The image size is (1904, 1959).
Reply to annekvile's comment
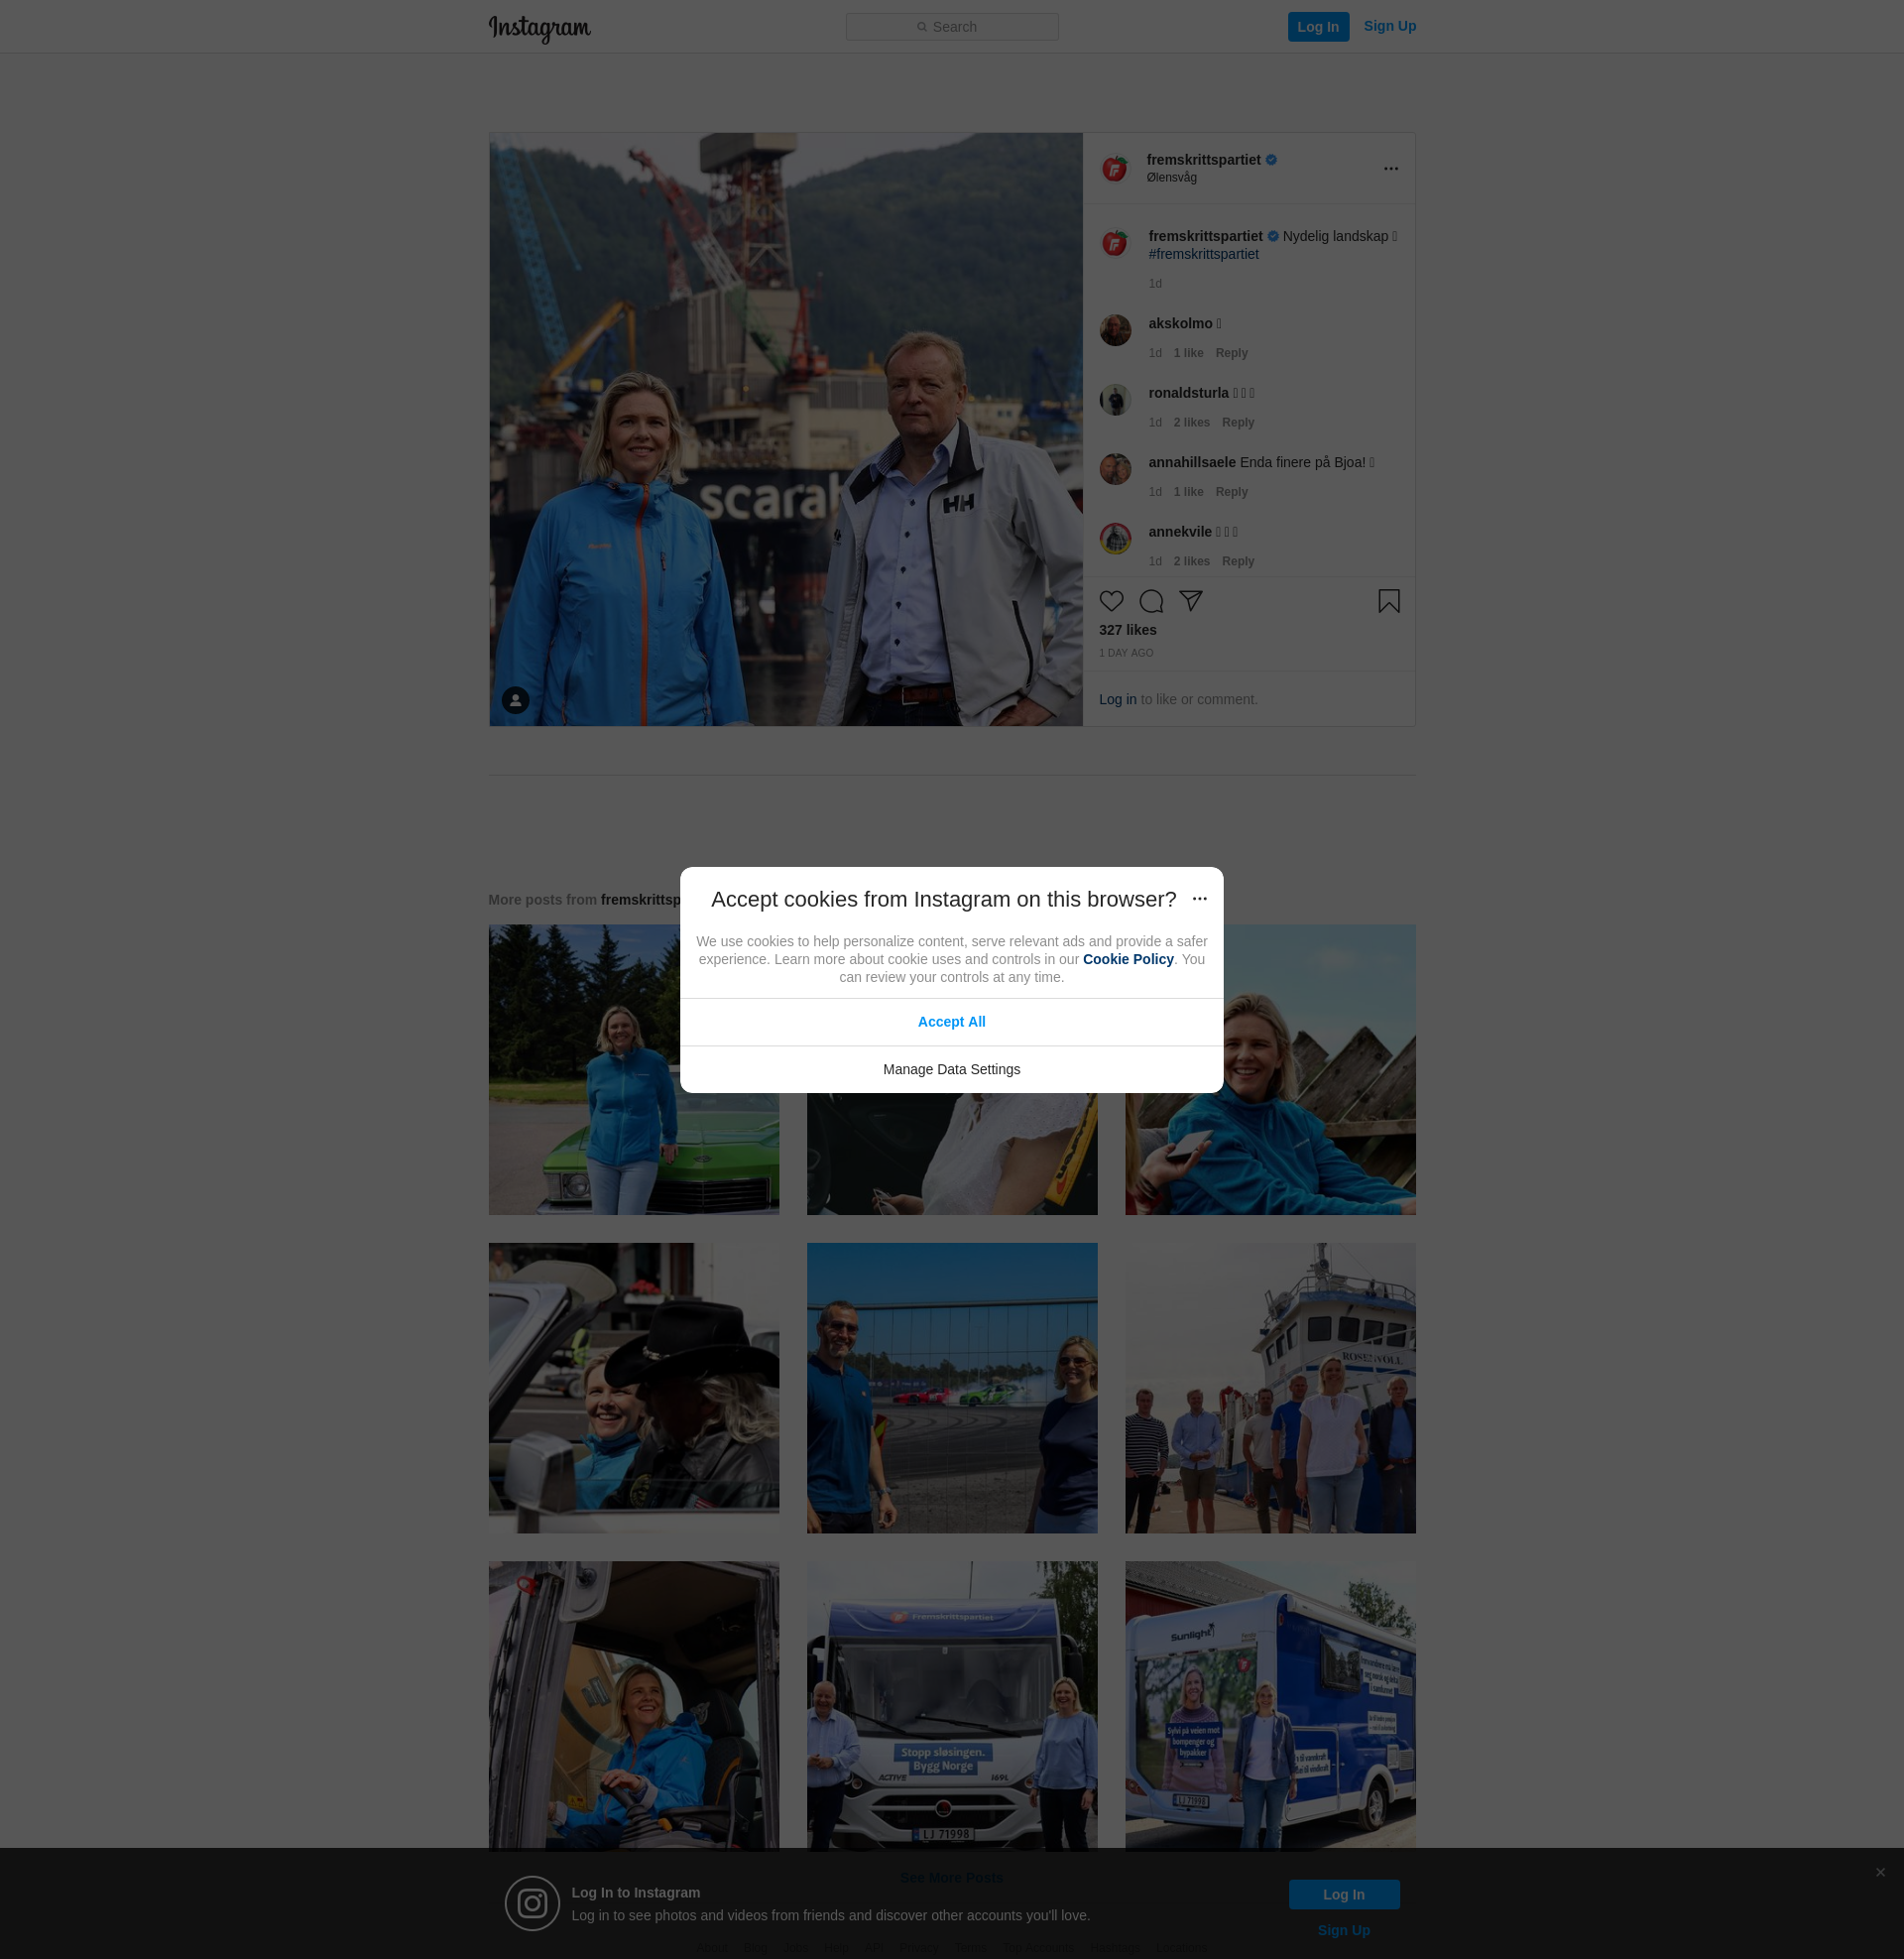1237,562
